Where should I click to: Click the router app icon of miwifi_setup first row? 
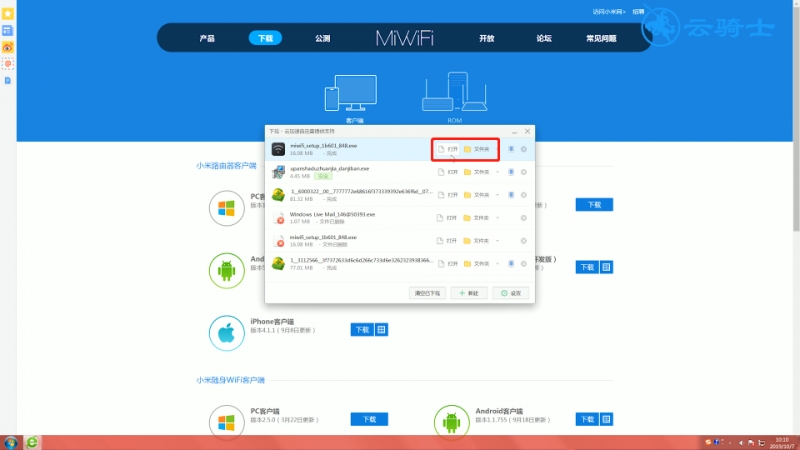(278, 149)
